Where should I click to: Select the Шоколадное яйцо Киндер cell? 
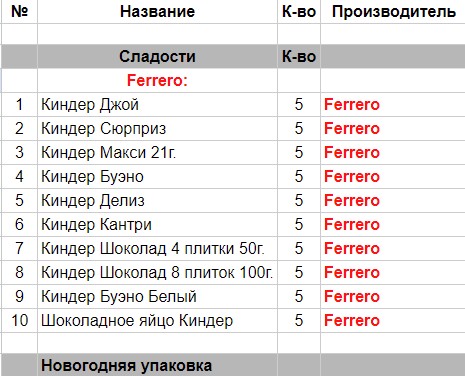click(157, 320)
